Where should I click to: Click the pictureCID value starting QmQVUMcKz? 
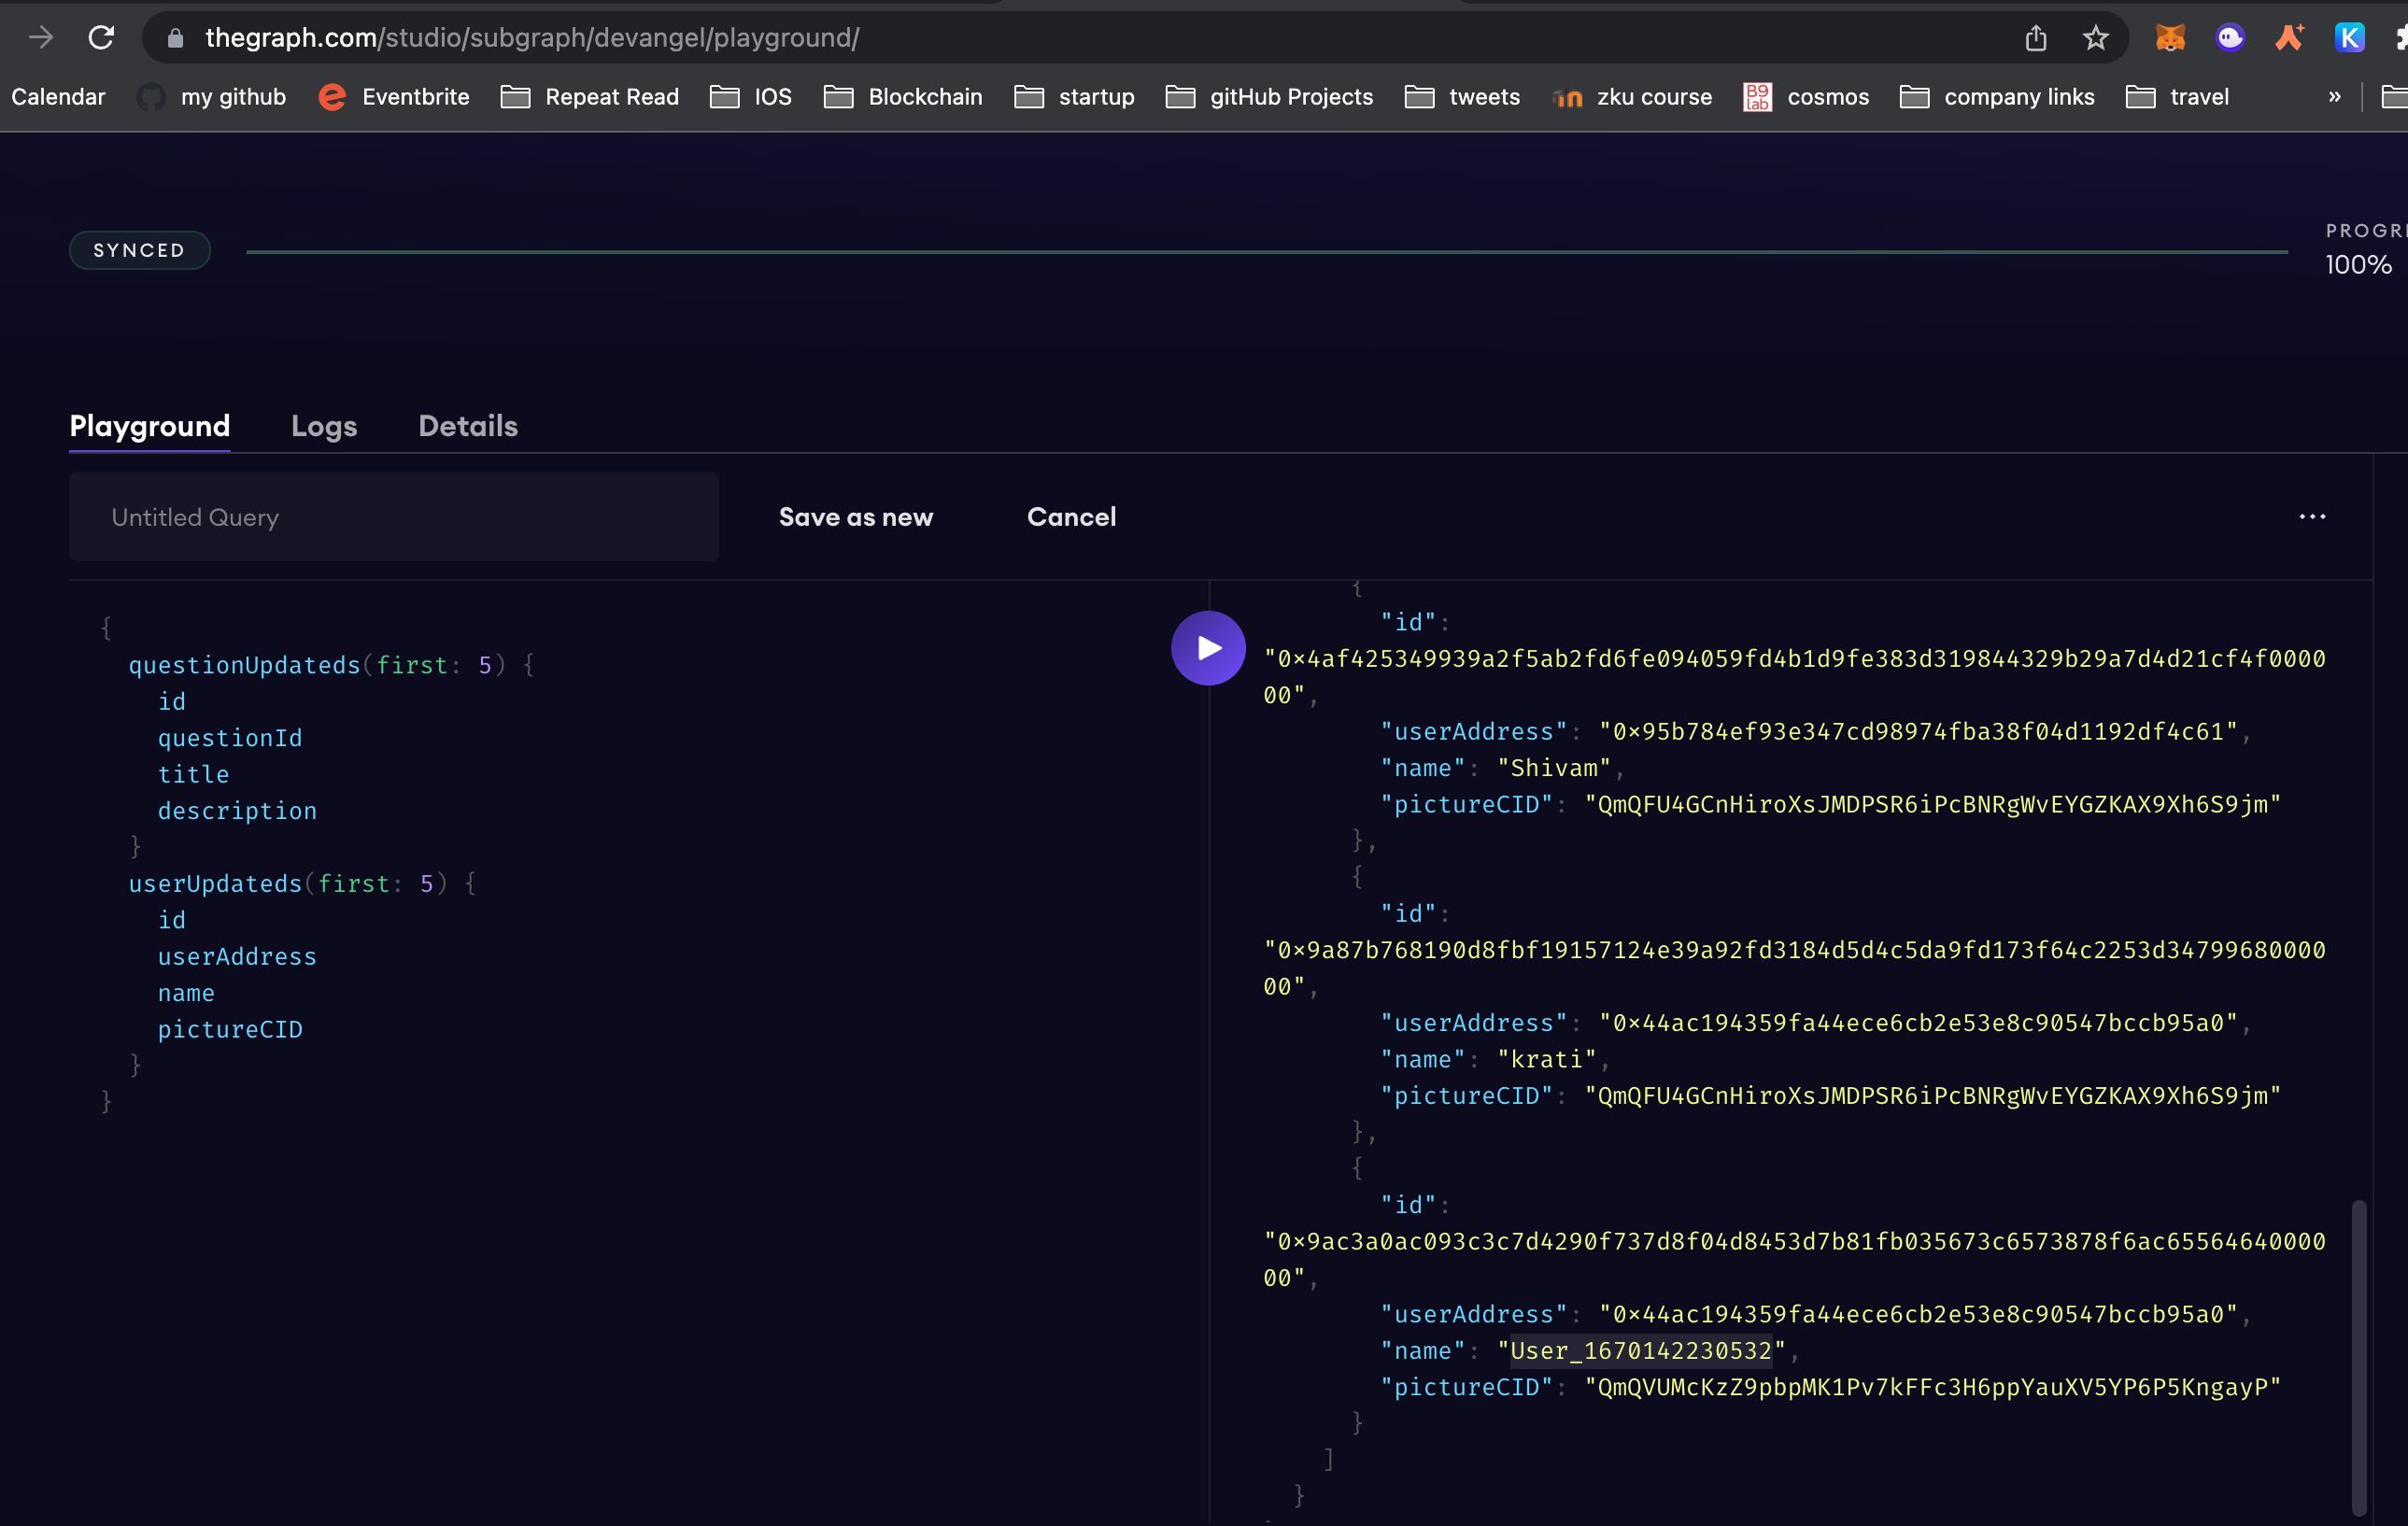1933,1387
